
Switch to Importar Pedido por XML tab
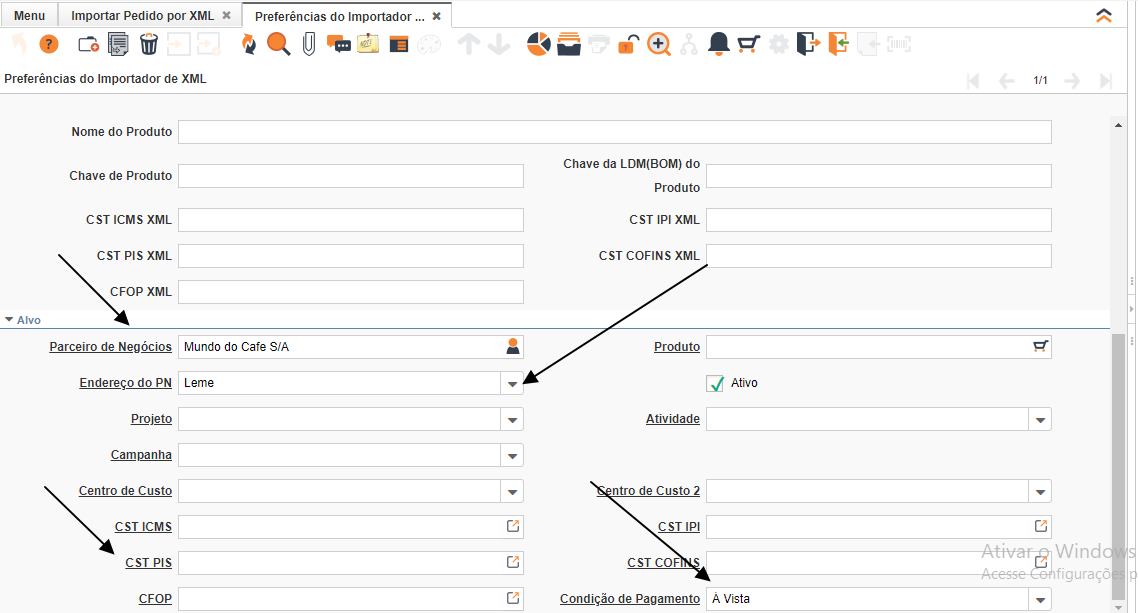[x=143, y=16]
